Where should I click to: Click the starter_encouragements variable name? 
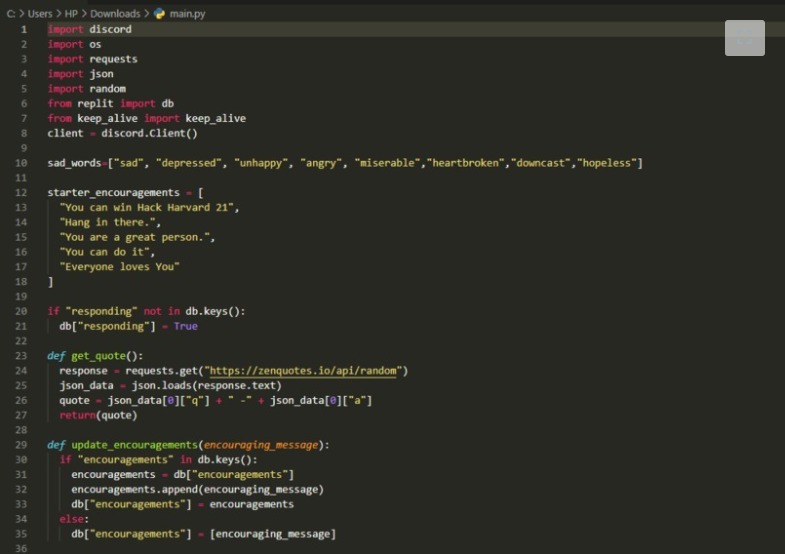(113, 193)
